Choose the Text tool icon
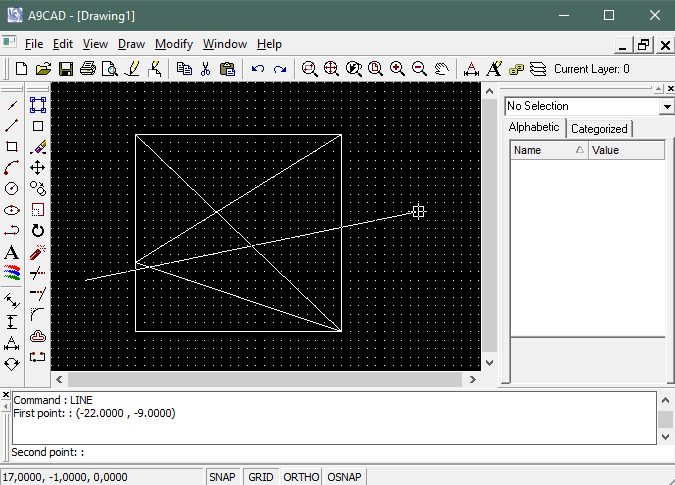 click(12, 252)
